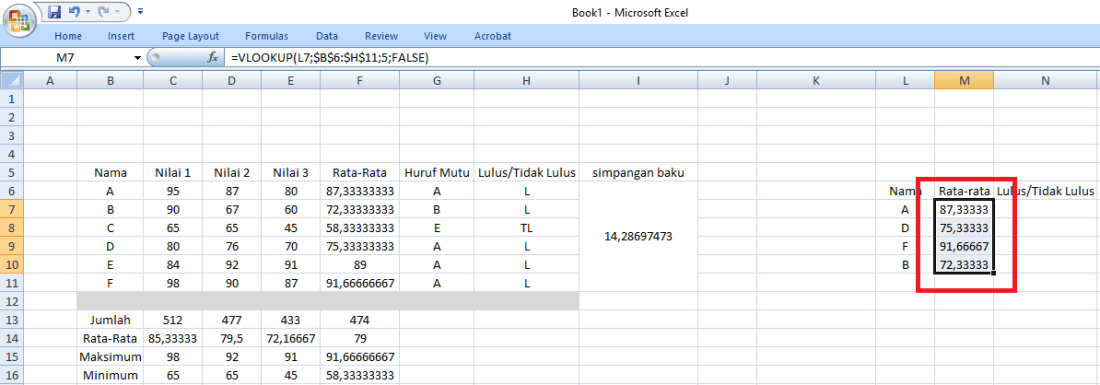
Task: Select the cell with value 89
Action: [359, 264]
